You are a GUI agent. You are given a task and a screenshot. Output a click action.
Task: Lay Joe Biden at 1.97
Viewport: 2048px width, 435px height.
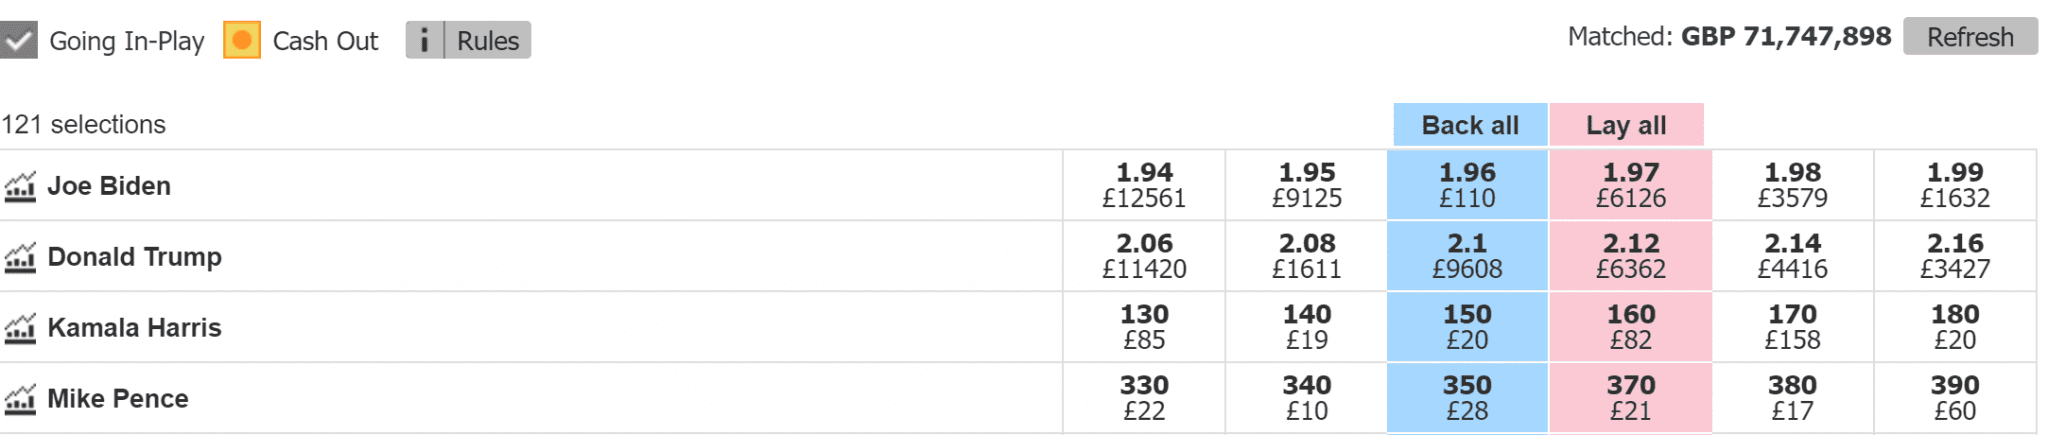coord(1631,185)
